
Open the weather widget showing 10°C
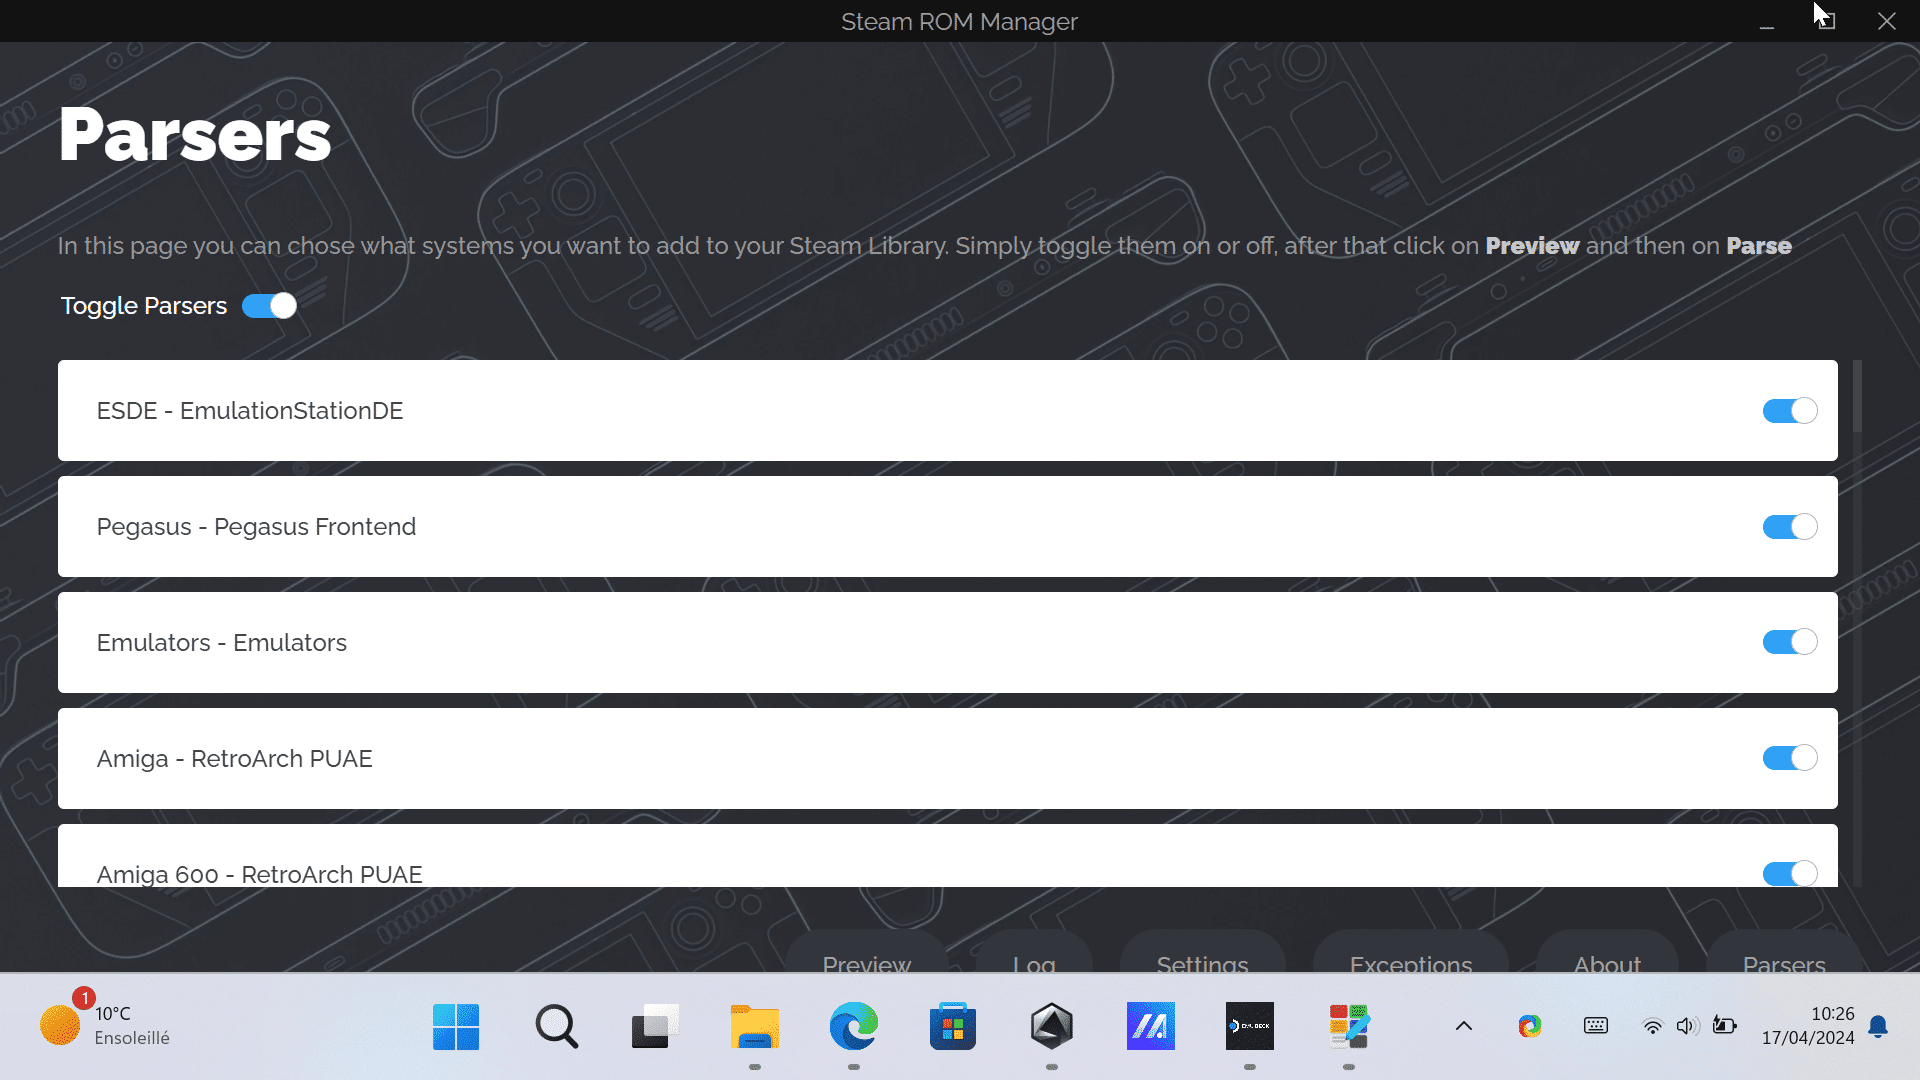coord(105,1026)
